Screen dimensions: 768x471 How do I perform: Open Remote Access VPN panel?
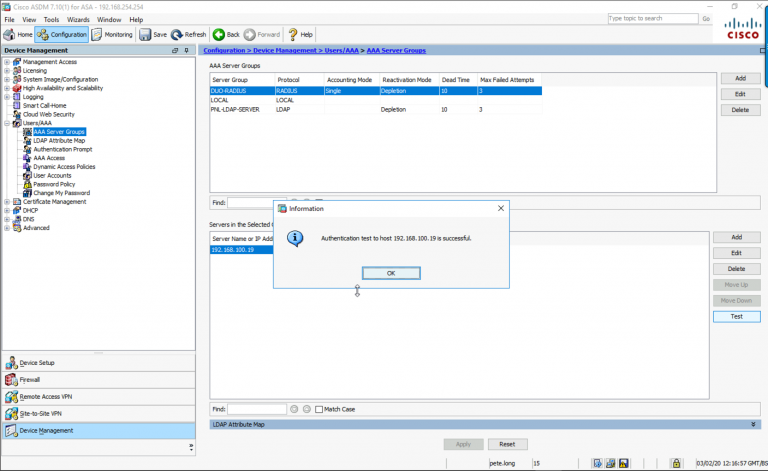[x=98, y=397]
